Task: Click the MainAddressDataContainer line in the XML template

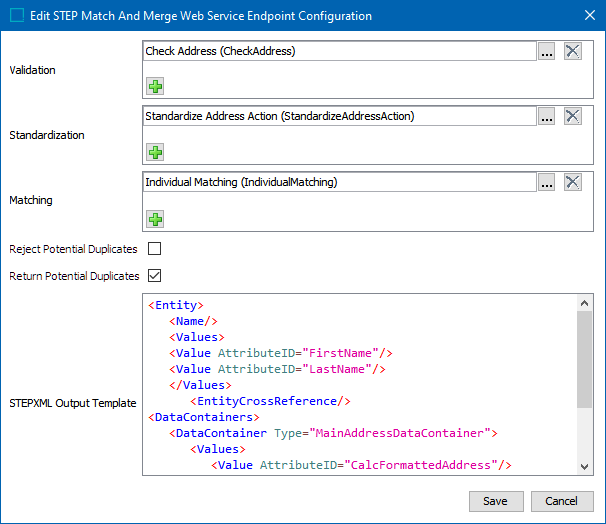Action: 335,433
